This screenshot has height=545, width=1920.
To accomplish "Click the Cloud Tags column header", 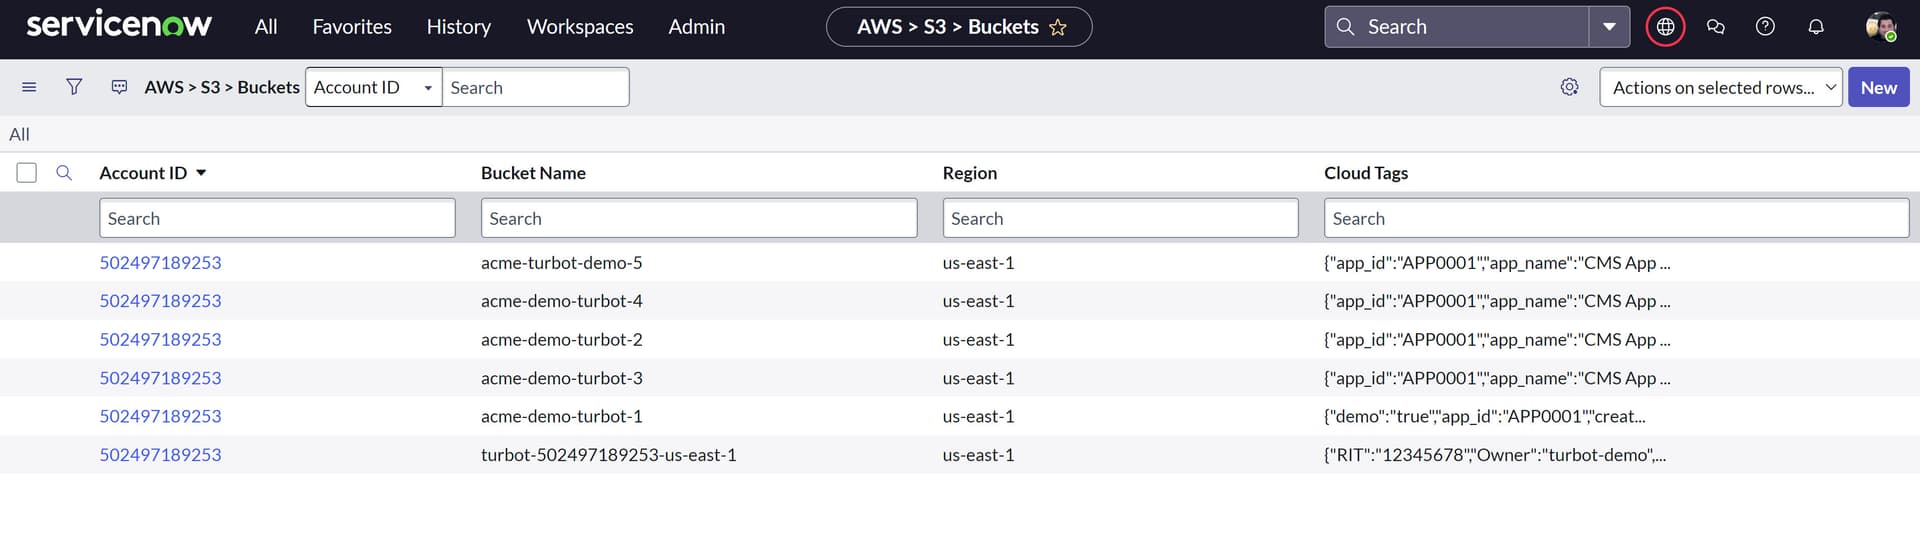I will point(1366,173).
